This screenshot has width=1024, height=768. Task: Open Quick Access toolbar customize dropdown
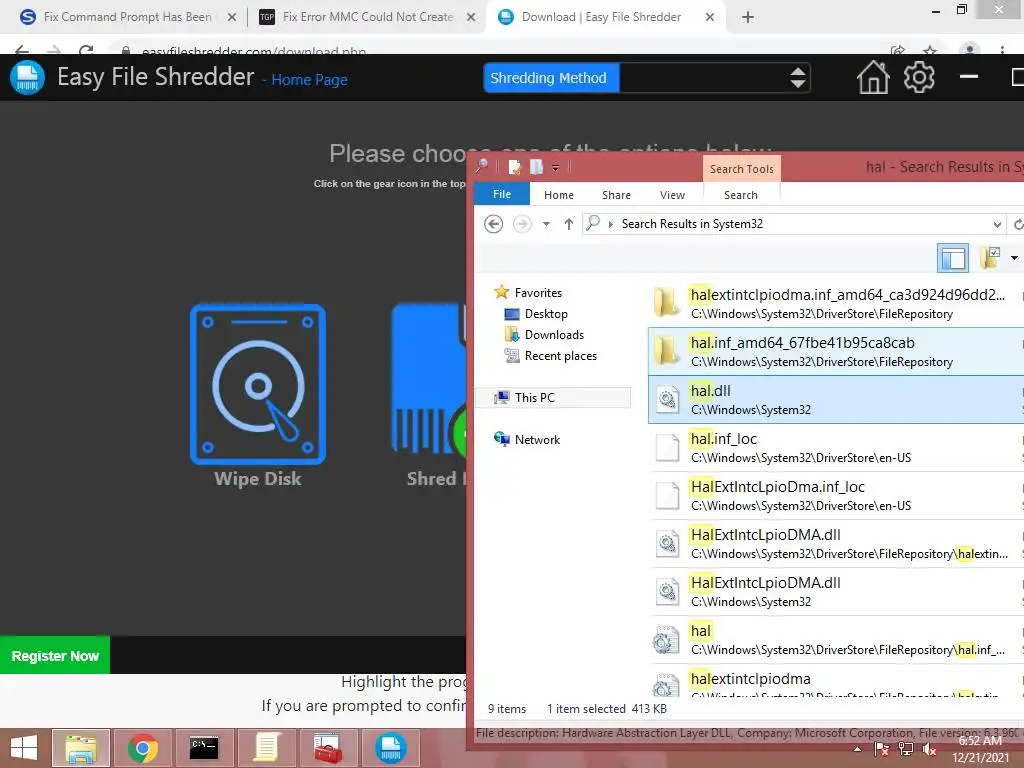tap(555, 168)
